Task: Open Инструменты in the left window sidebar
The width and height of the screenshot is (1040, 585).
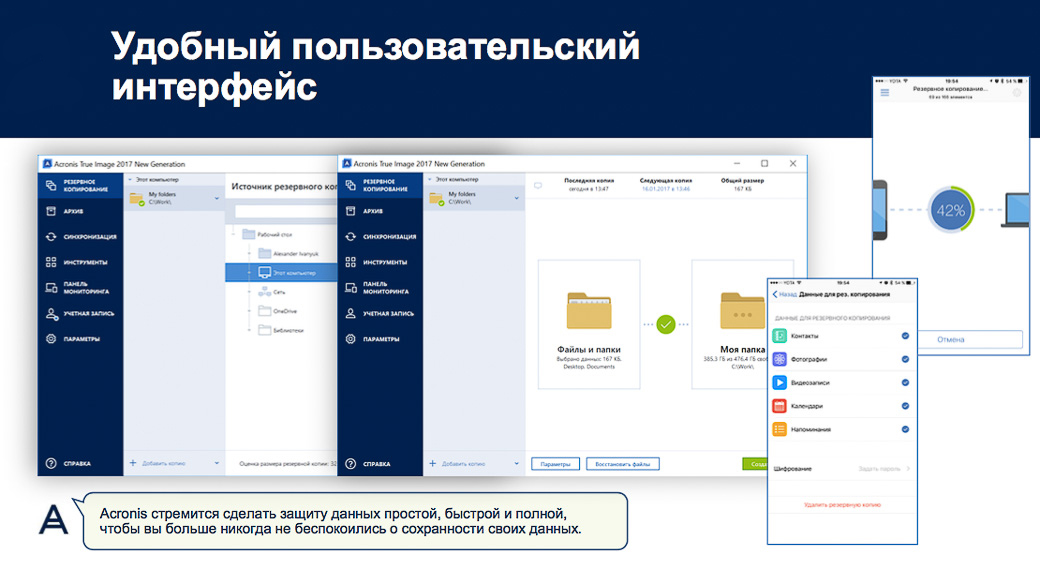Action: coord(80,262)
